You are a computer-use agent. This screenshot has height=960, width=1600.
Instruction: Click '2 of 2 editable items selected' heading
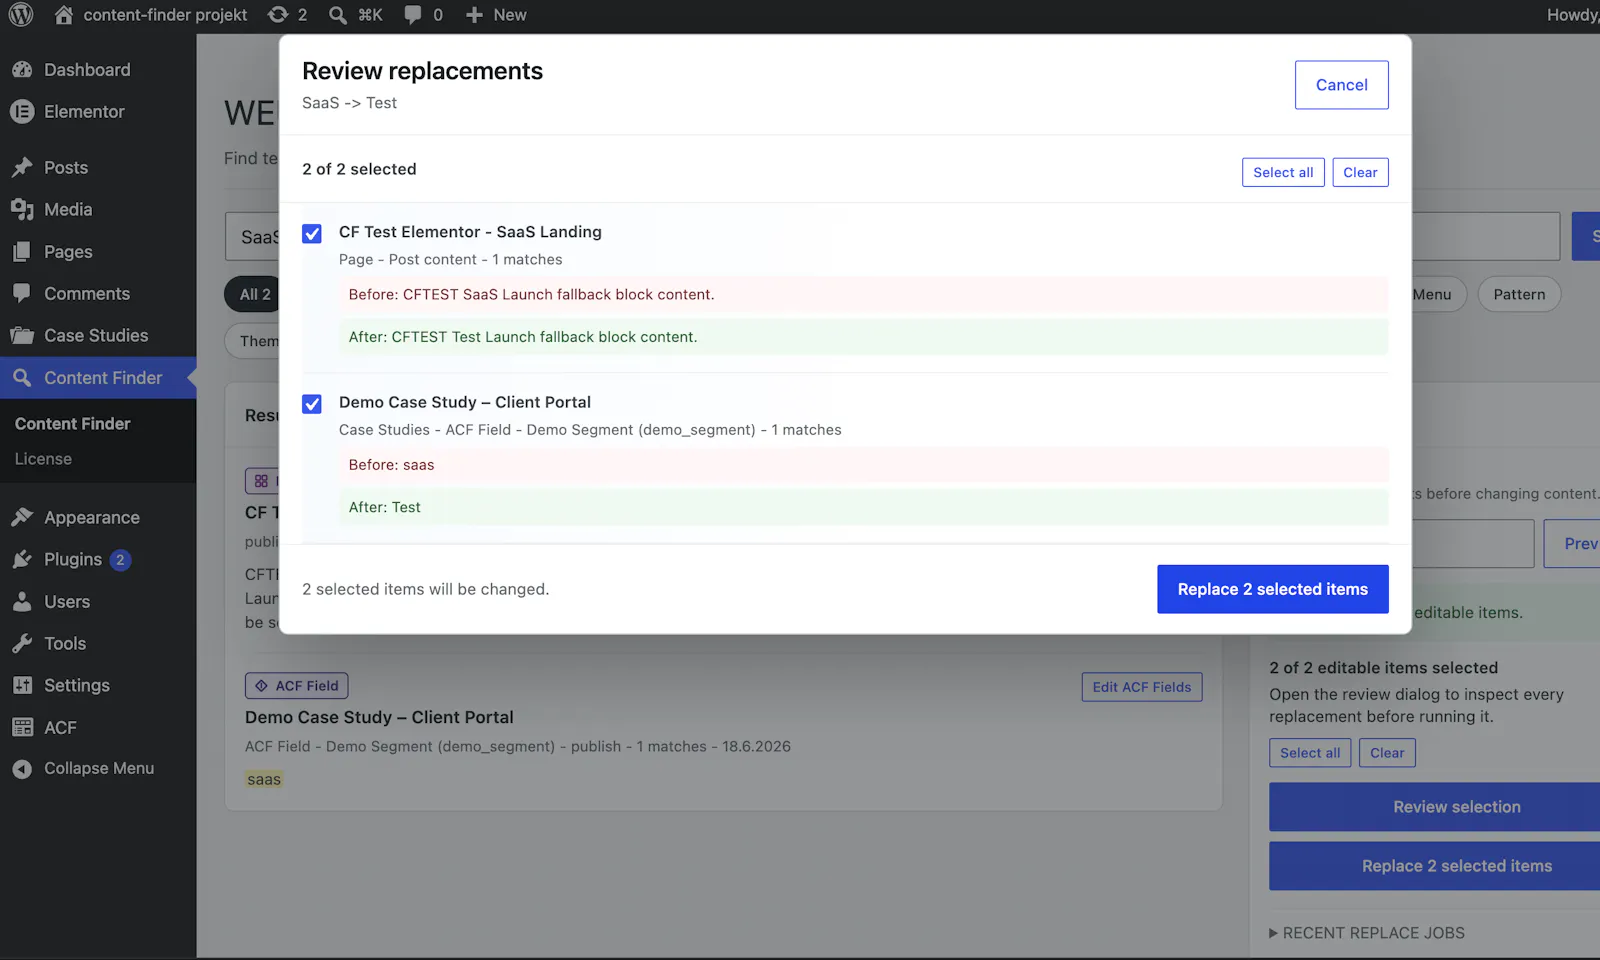click(x=1383, y=668)
